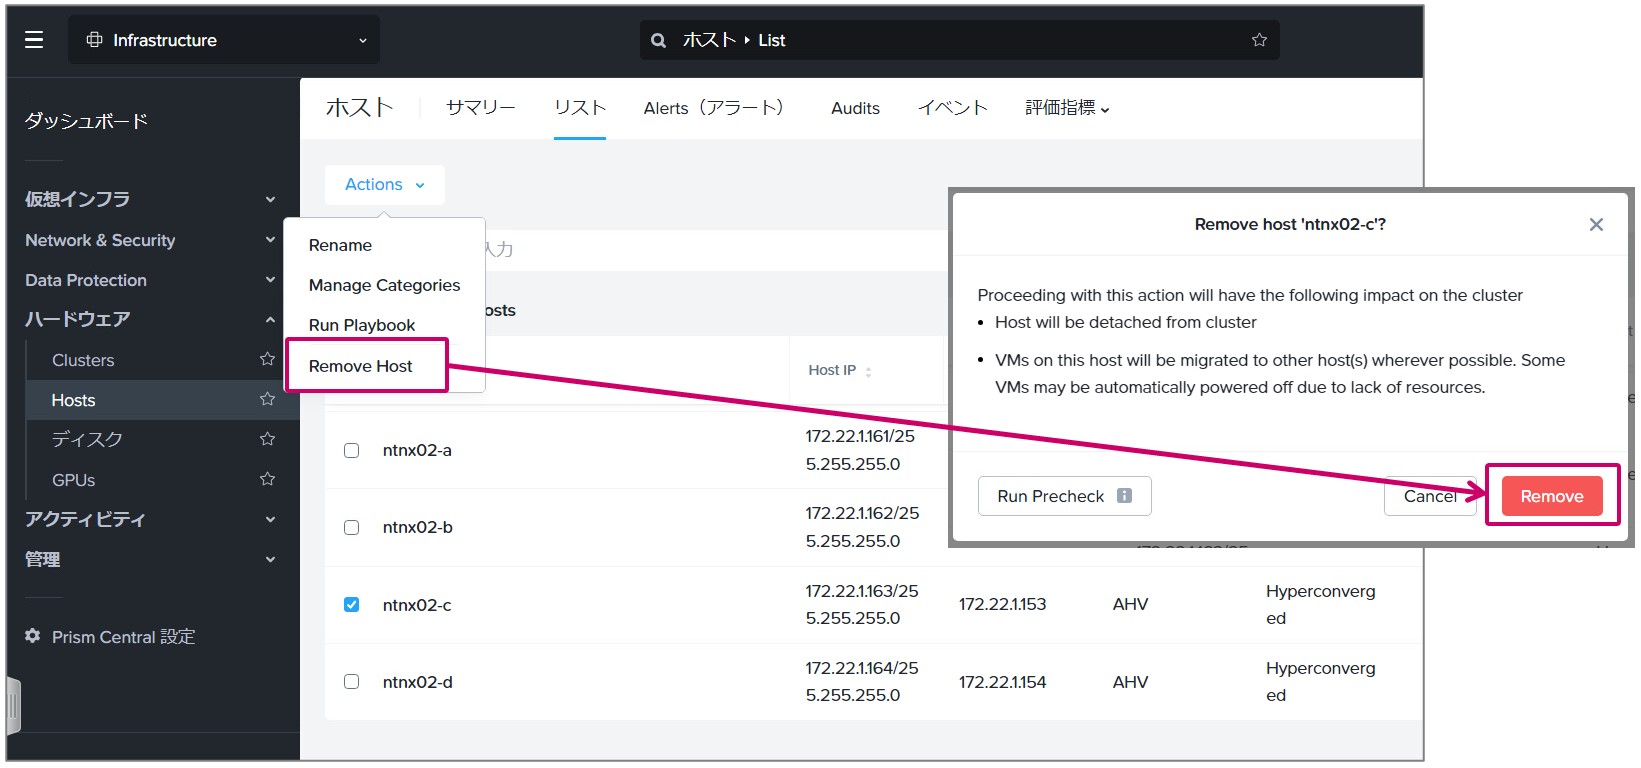
Task: Open the hamburger main menu
Action: point(34,40)
